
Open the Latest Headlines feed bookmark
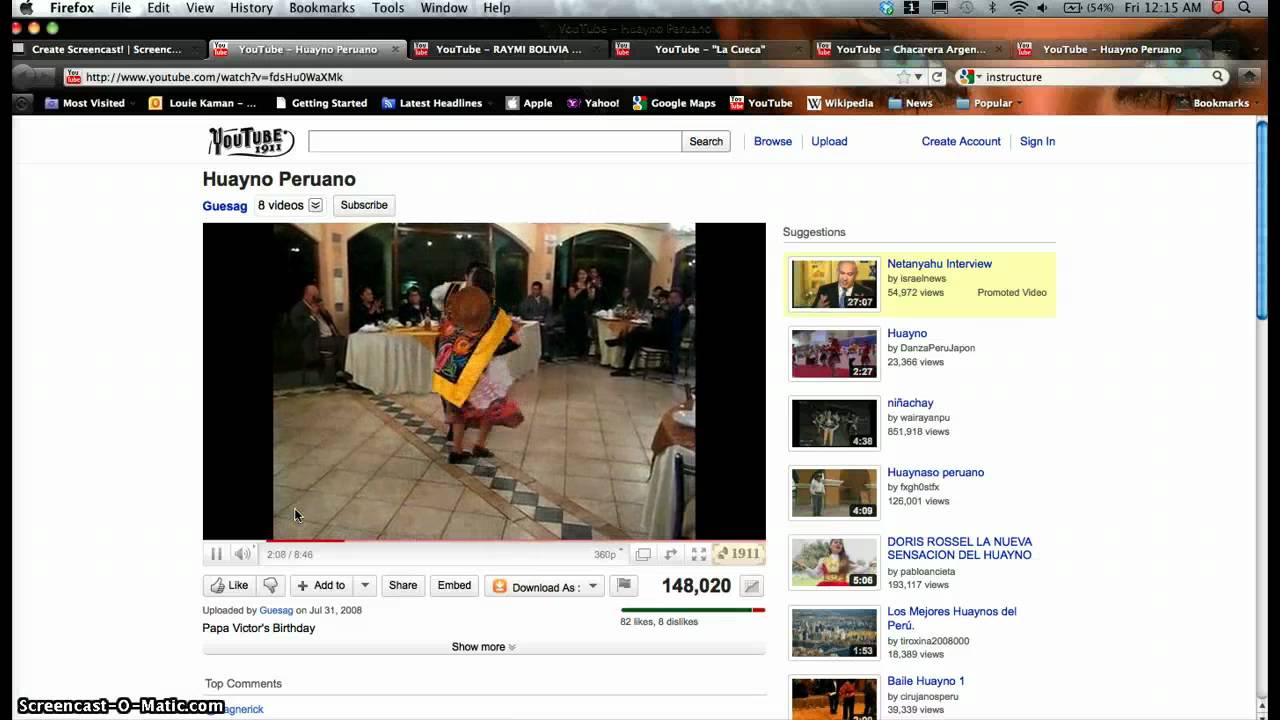[x=432, y=103]
